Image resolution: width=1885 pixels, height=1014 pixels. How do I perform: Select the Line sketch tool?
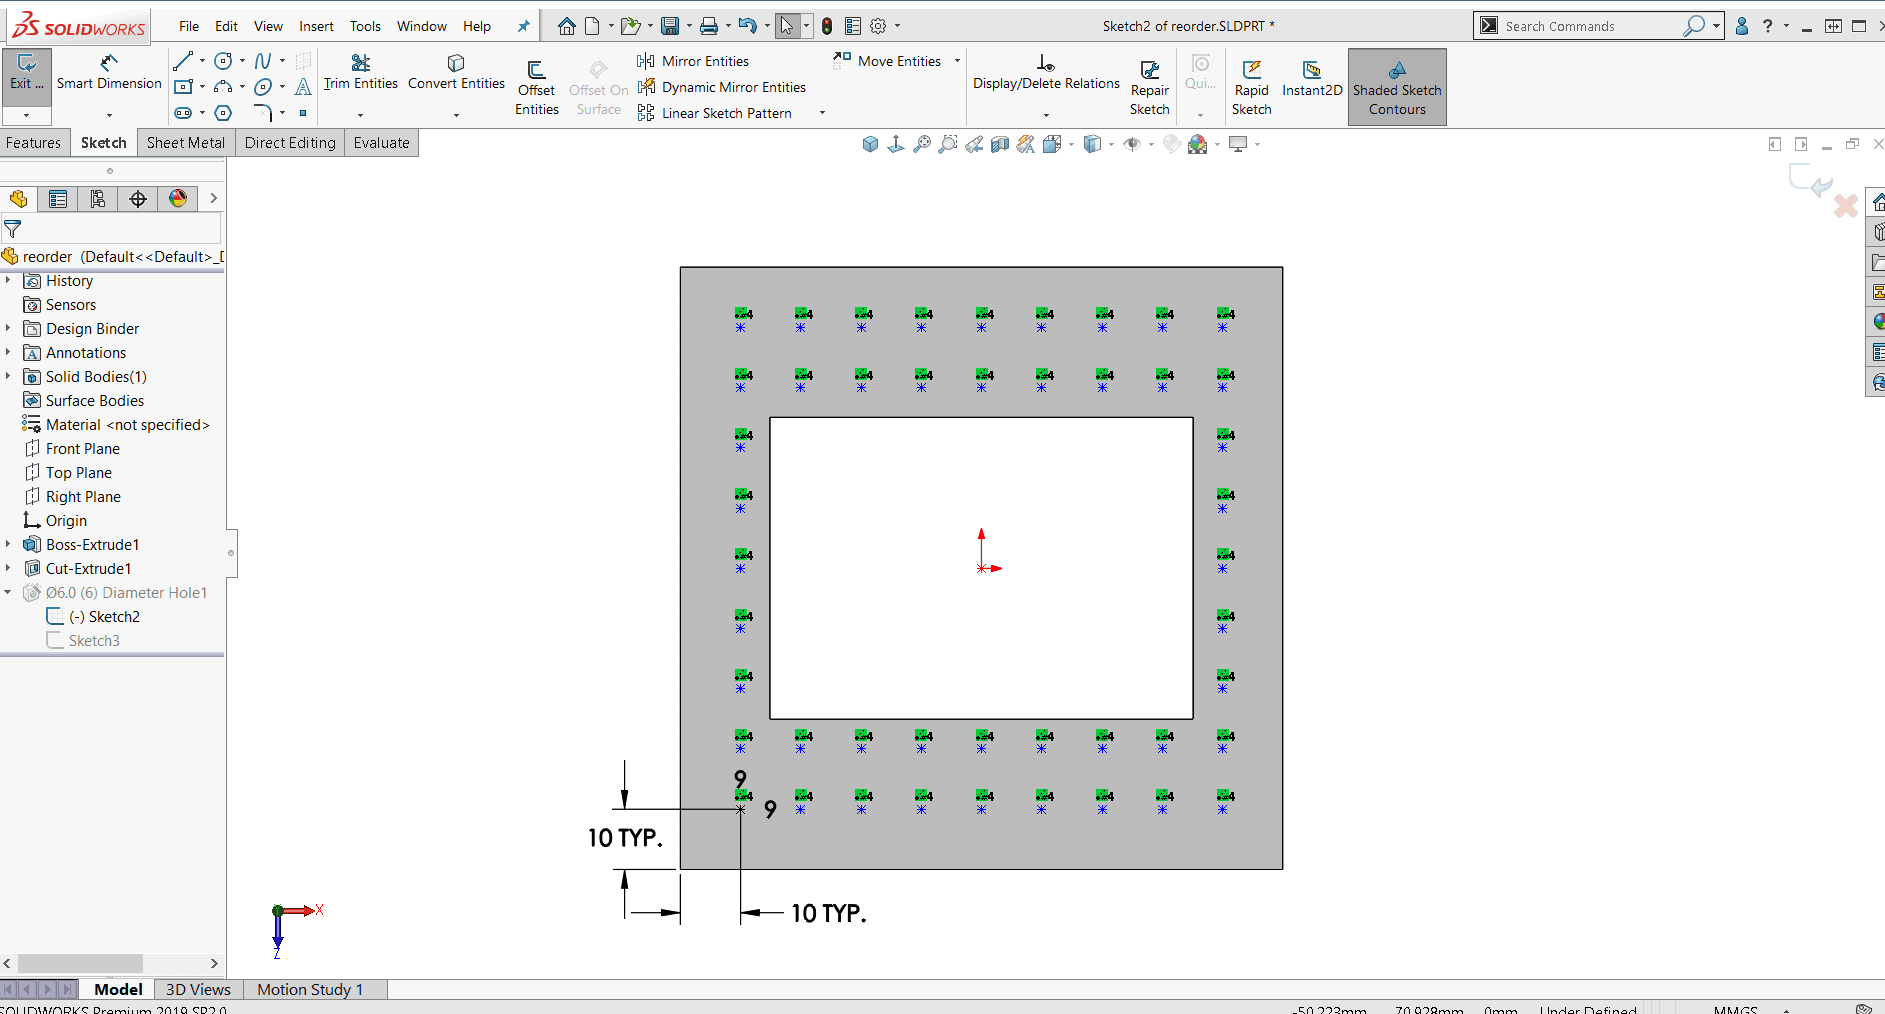(183, 61)
